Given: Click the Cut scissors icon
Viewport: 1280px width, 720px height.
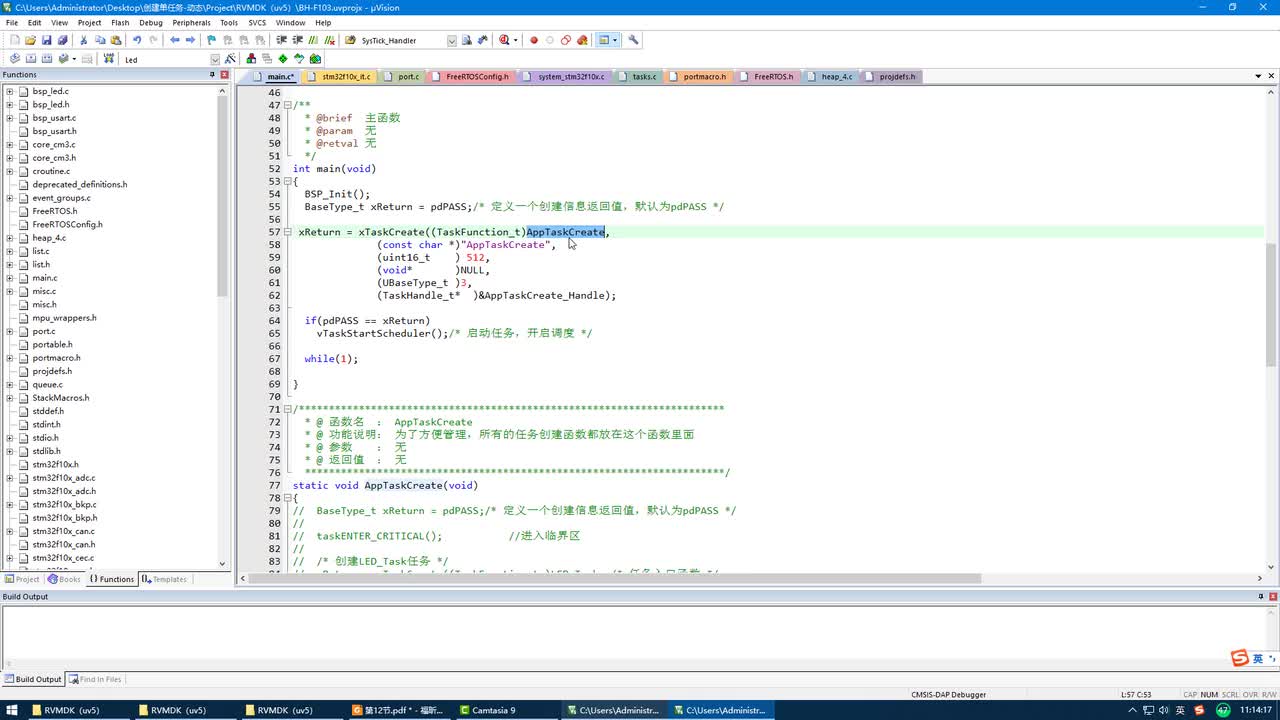Looking at the screenshot, I should pos(84,40).
